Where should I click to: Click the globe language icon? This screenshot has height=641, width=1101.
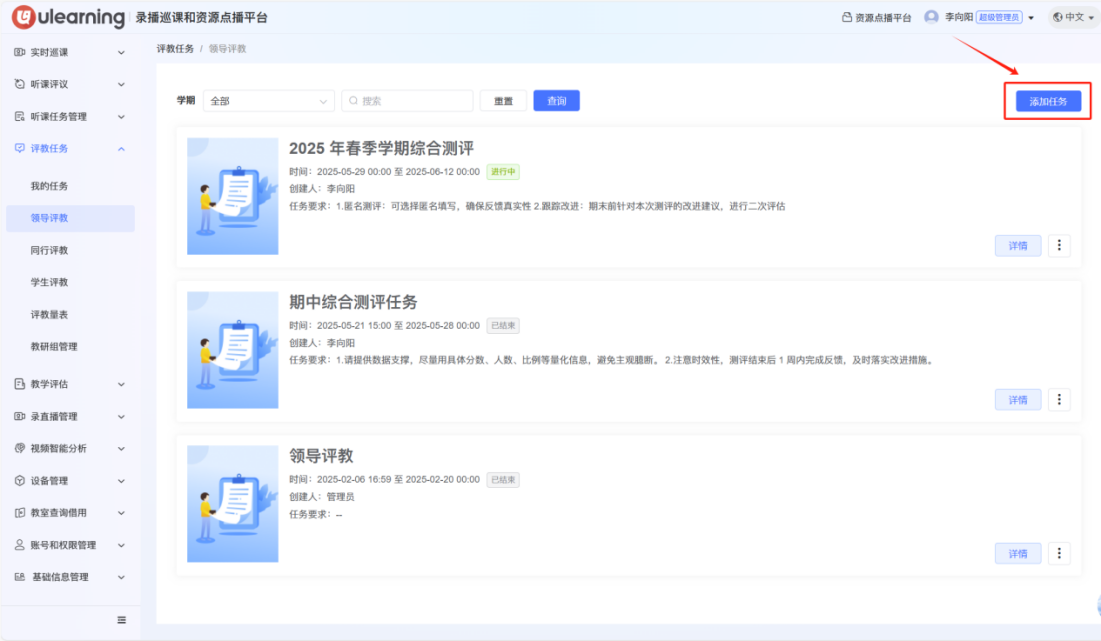pos(1057,17)
